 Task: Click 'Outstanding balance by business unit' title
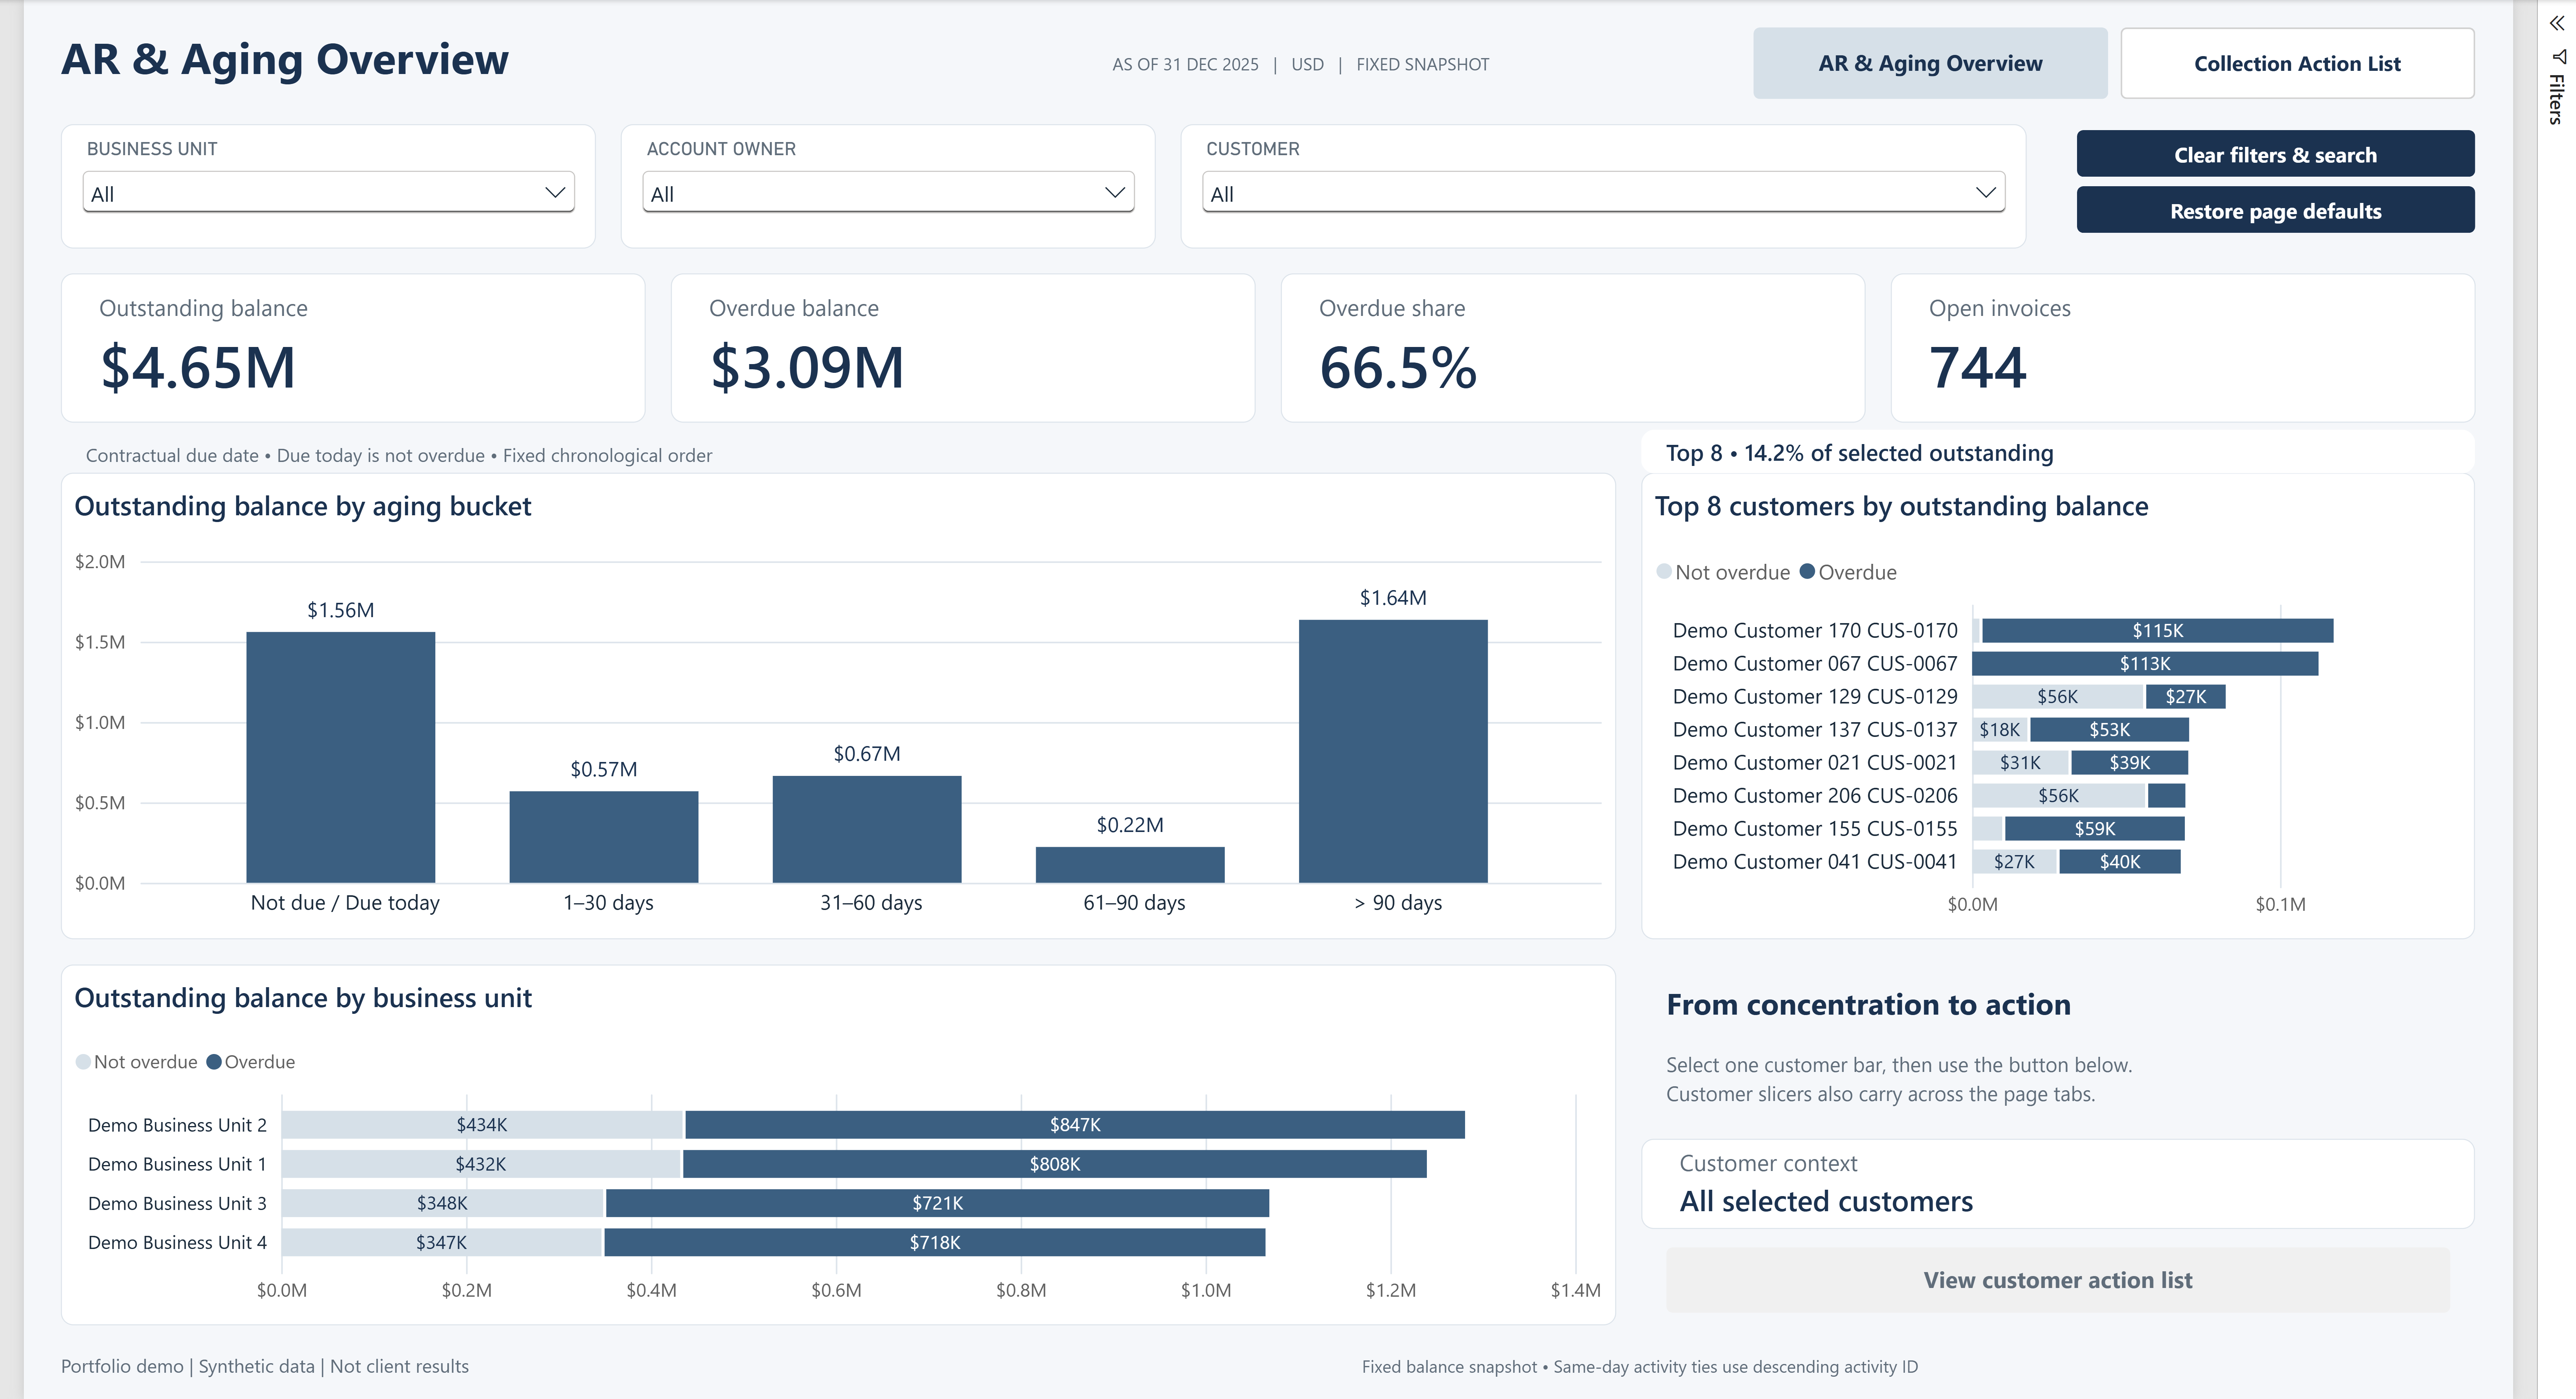pyautogui.click(x=303, y=998)
